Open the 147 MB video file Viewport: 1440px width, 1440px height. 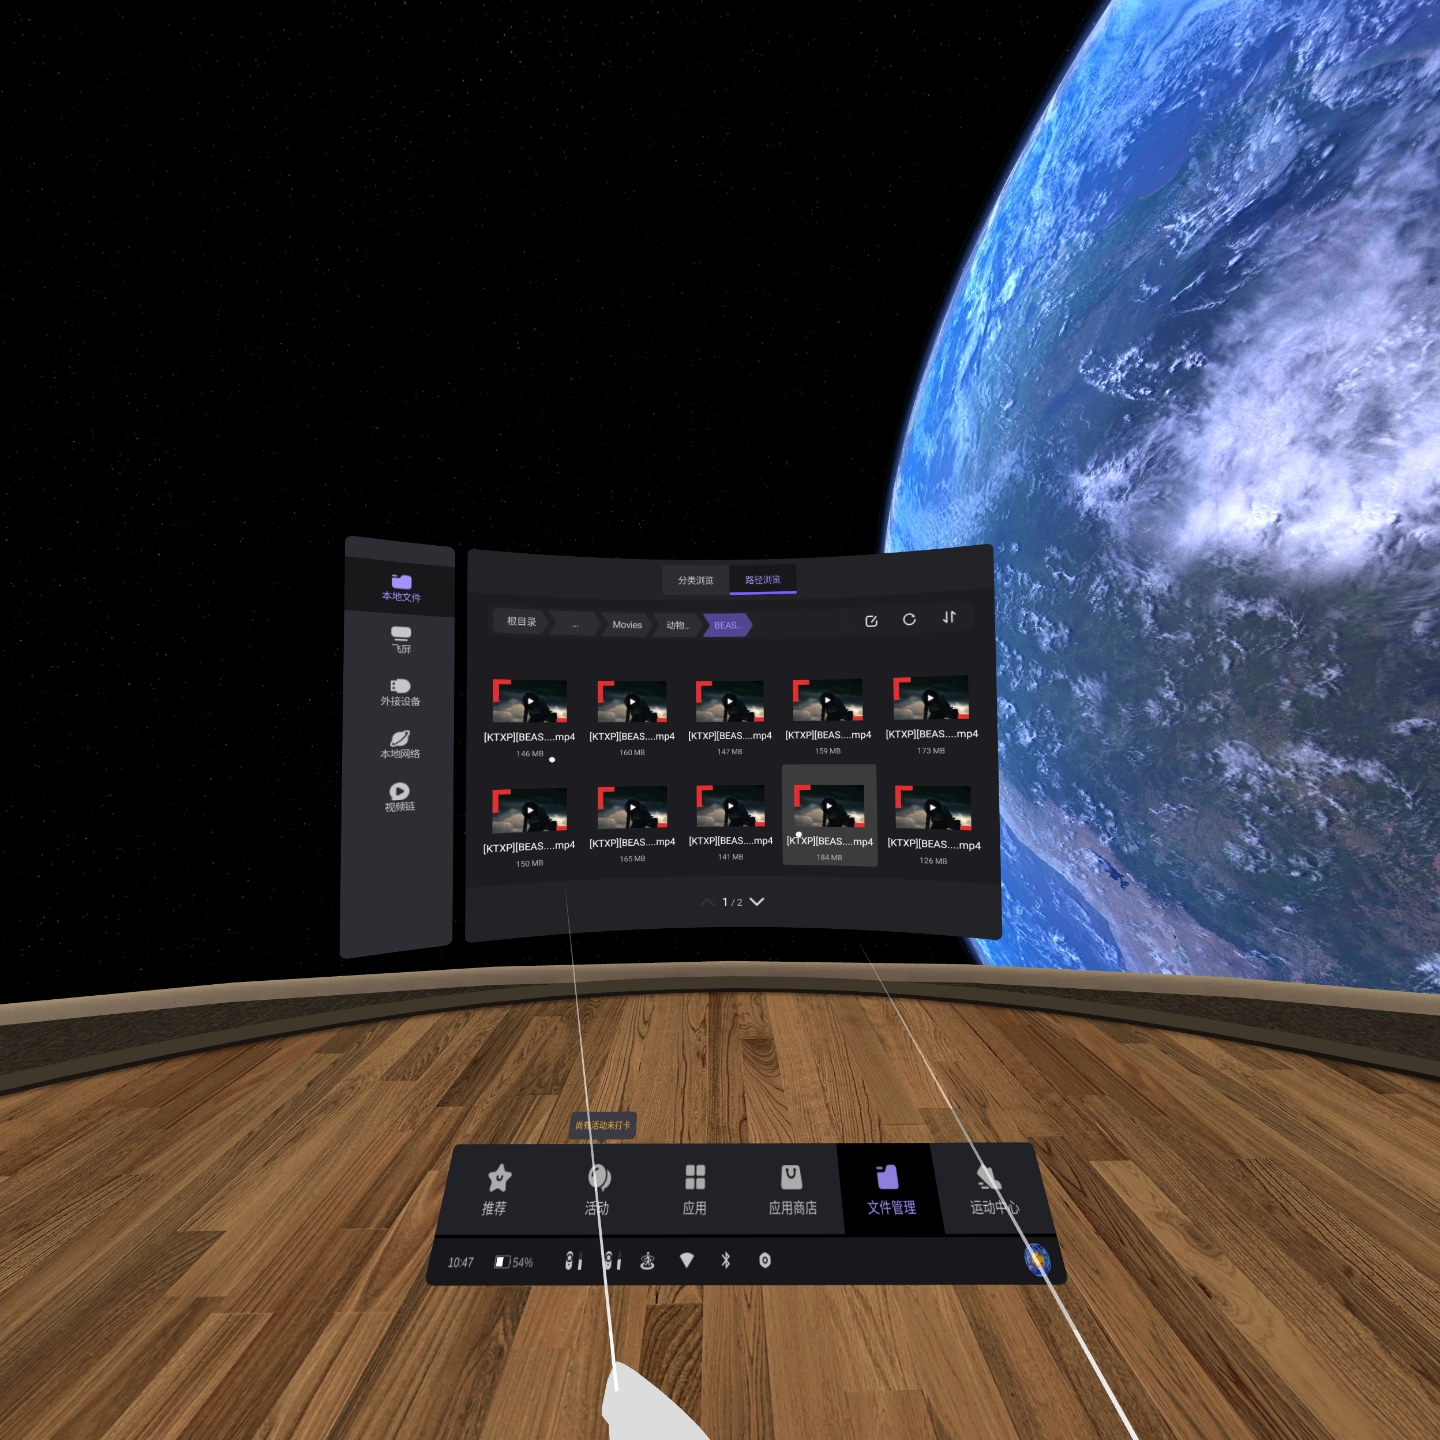(730, 716)
